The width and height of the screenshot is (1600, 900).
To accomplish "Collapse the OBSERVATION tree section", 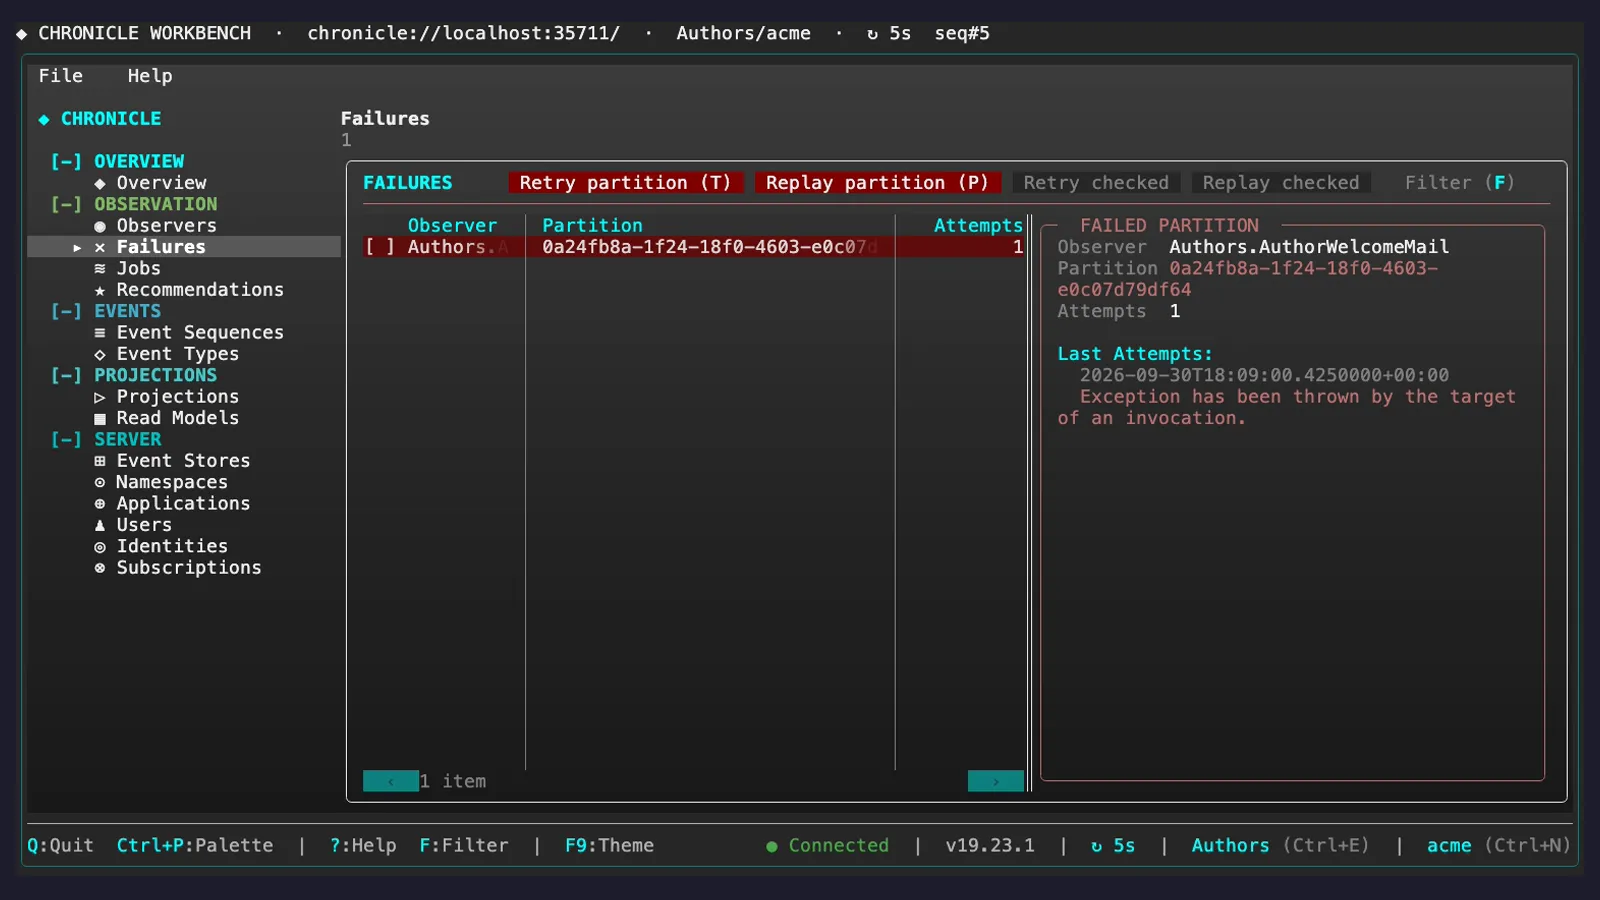I will (67, 204).
